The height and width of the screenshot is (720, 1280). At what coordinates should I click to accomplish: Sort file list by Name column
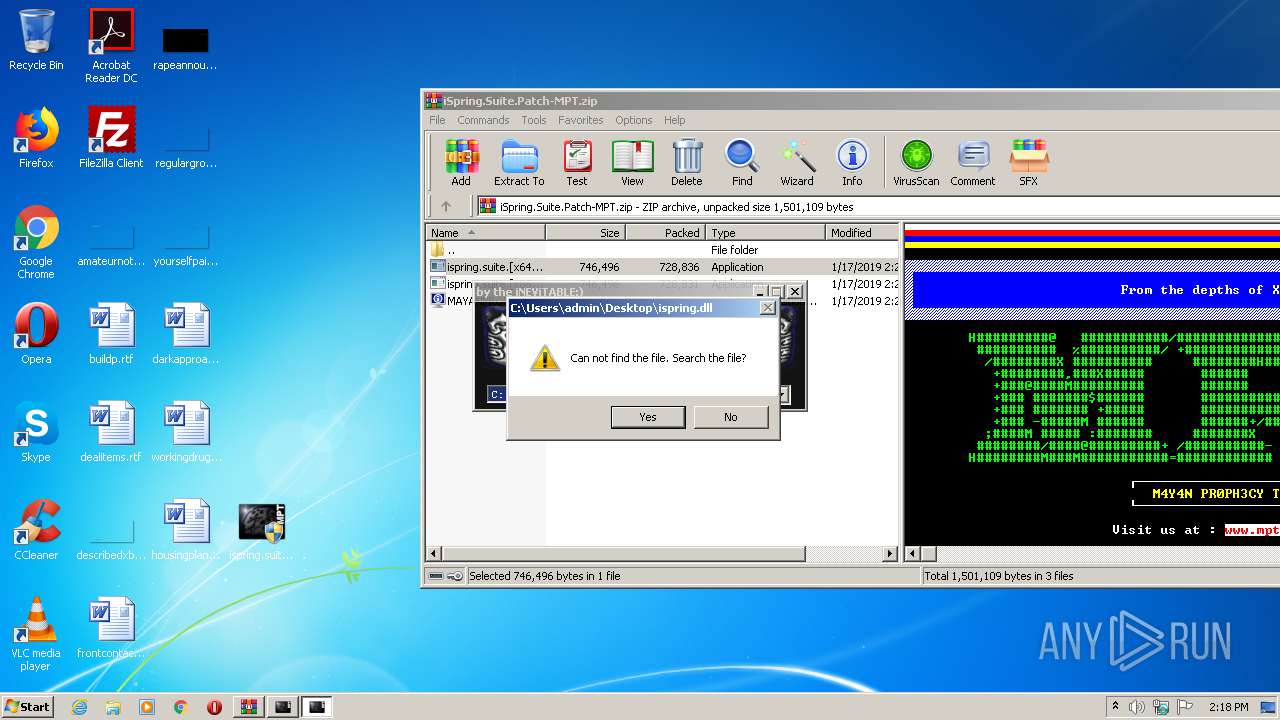(486, 232)
